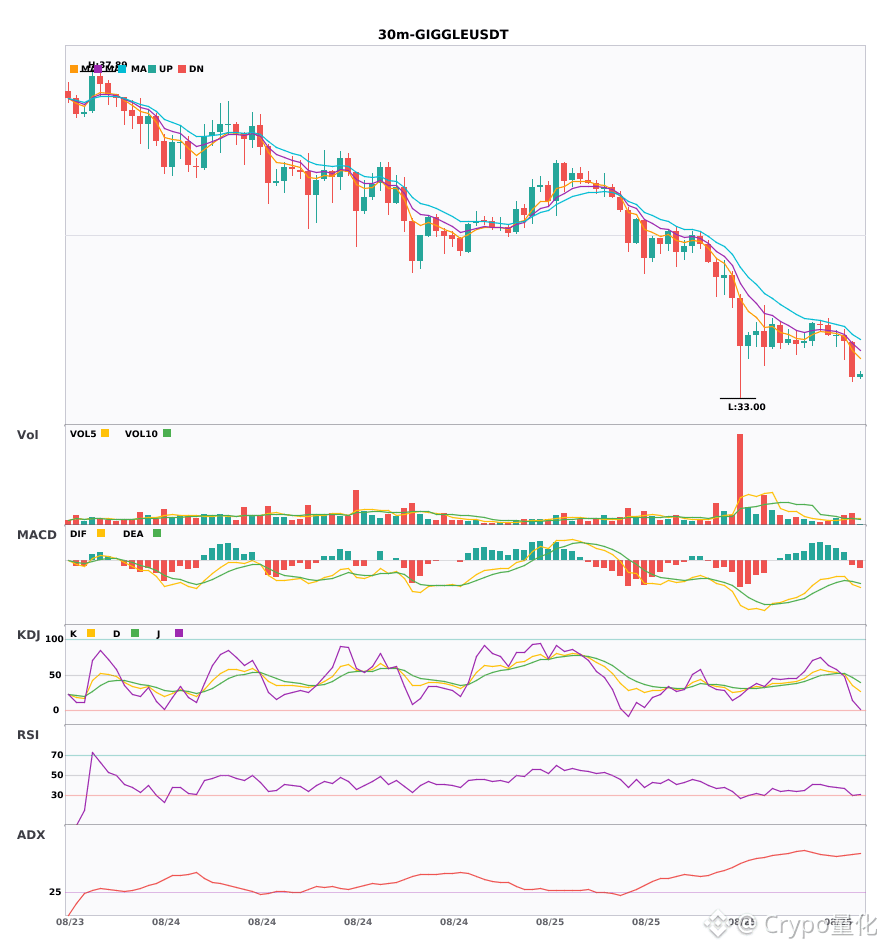Click the purple J legend swatch

[179, 633]
